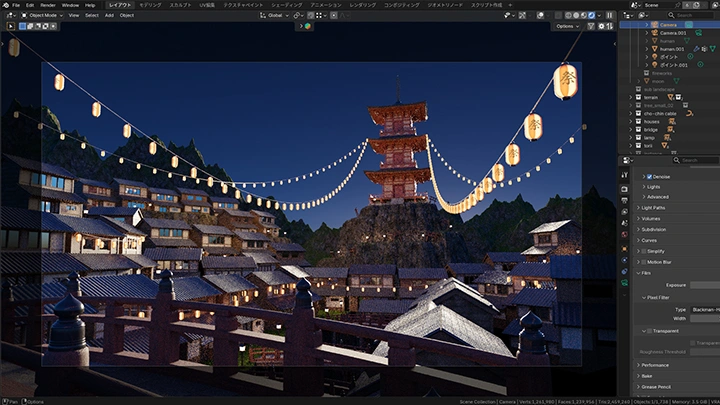720x405 pixels.
Task: Open the viewport editor type selector
Action: (10, 15)
